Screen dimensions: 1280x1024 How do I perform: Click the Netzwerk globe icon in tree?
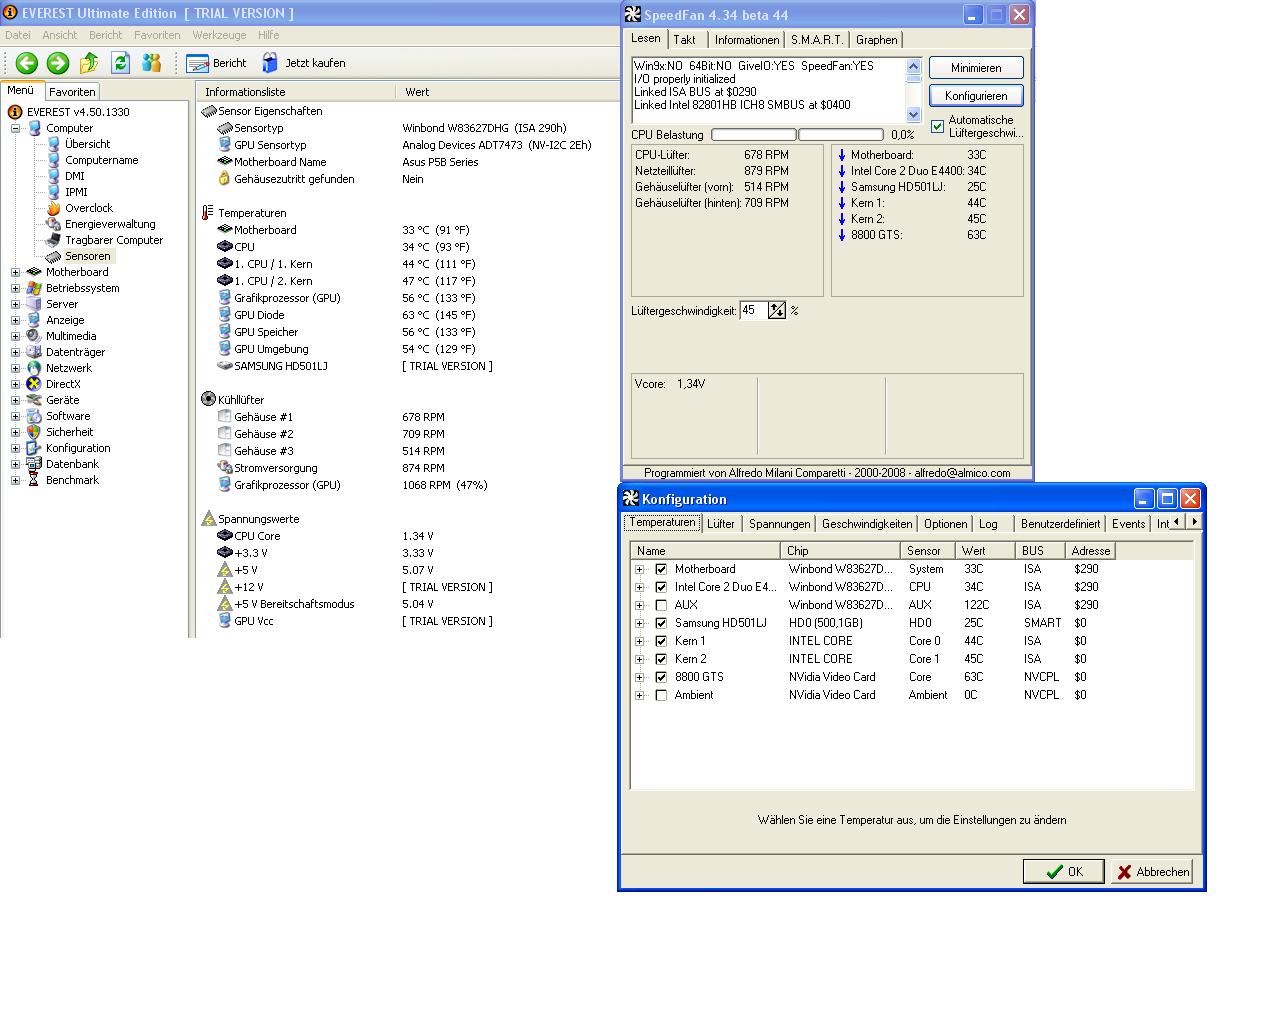(34, 368)
